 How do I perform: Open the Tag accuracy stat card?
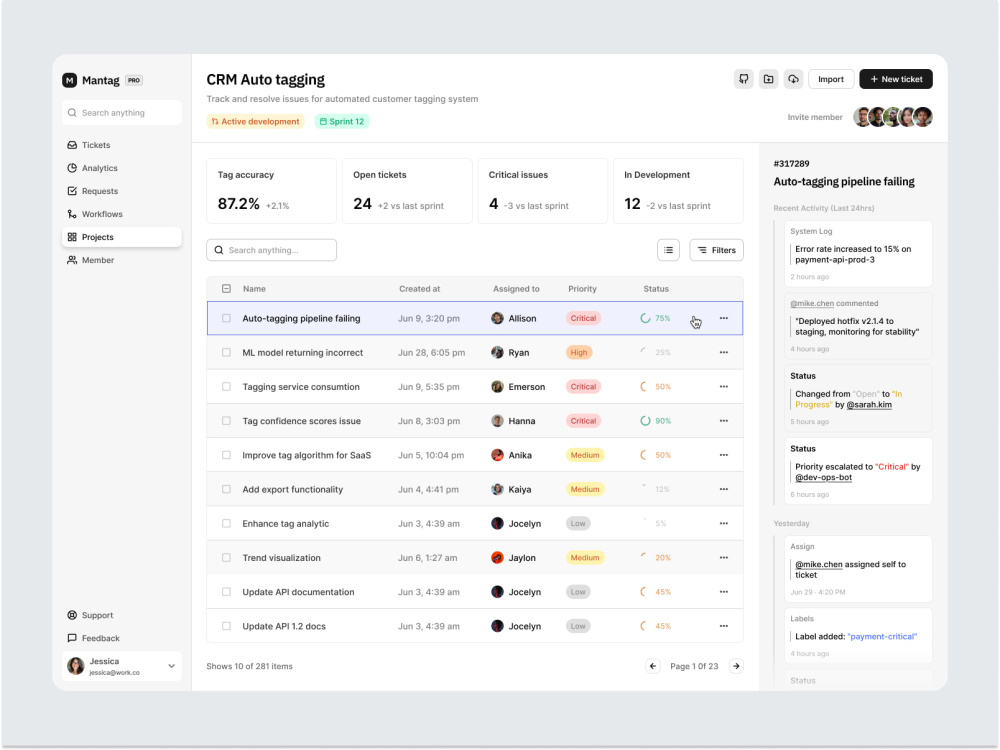click(x=272, y=191)
